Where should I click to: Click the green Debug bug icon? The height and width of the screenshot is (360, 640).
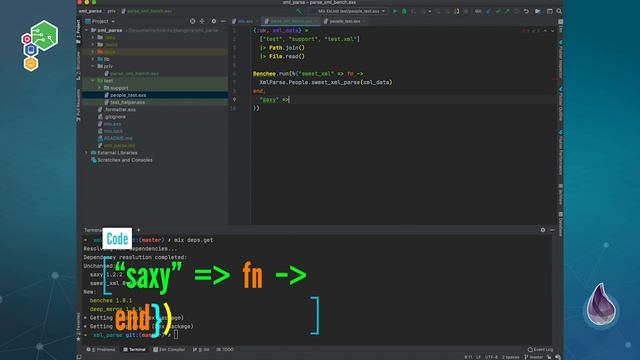click(404, 11)
